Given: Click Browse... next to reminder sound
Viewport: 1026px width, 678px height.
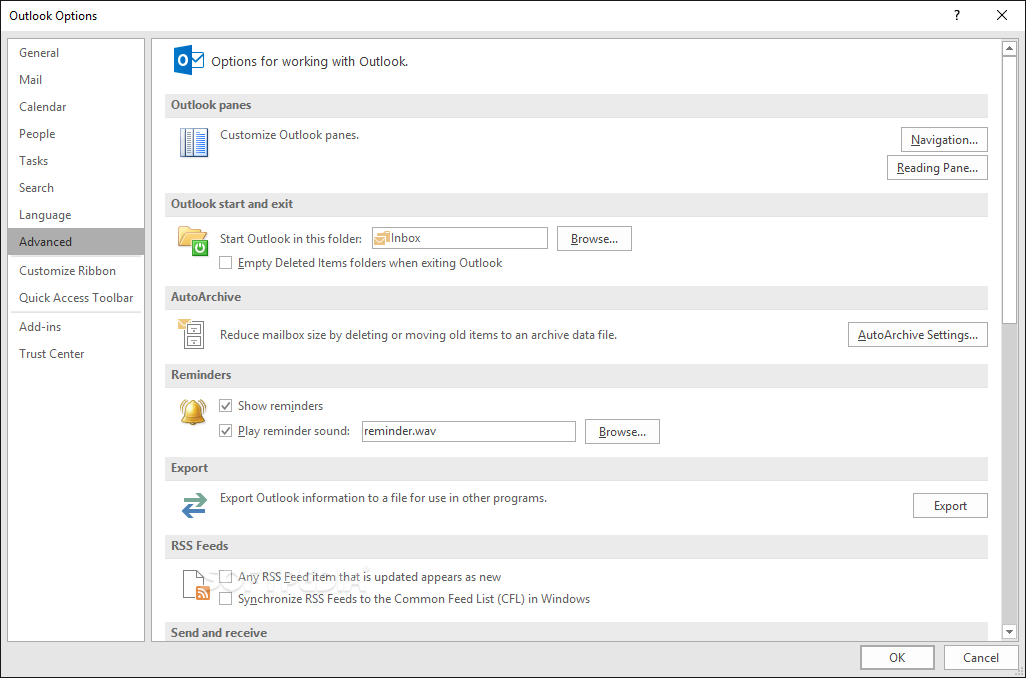Looking at the screenshot, I should click(622, 432).
